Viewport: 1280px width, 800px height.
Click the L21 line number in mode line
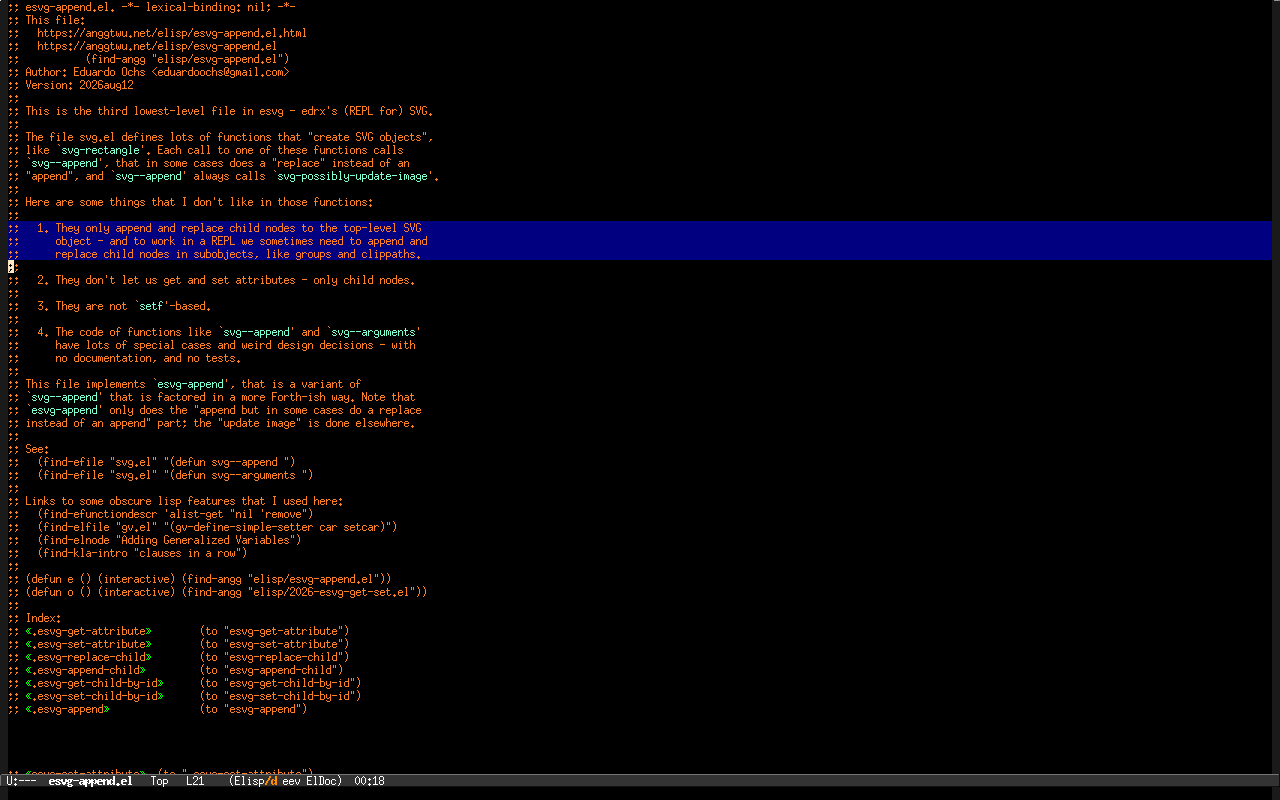pyautogui.click(x=195, y=781)
